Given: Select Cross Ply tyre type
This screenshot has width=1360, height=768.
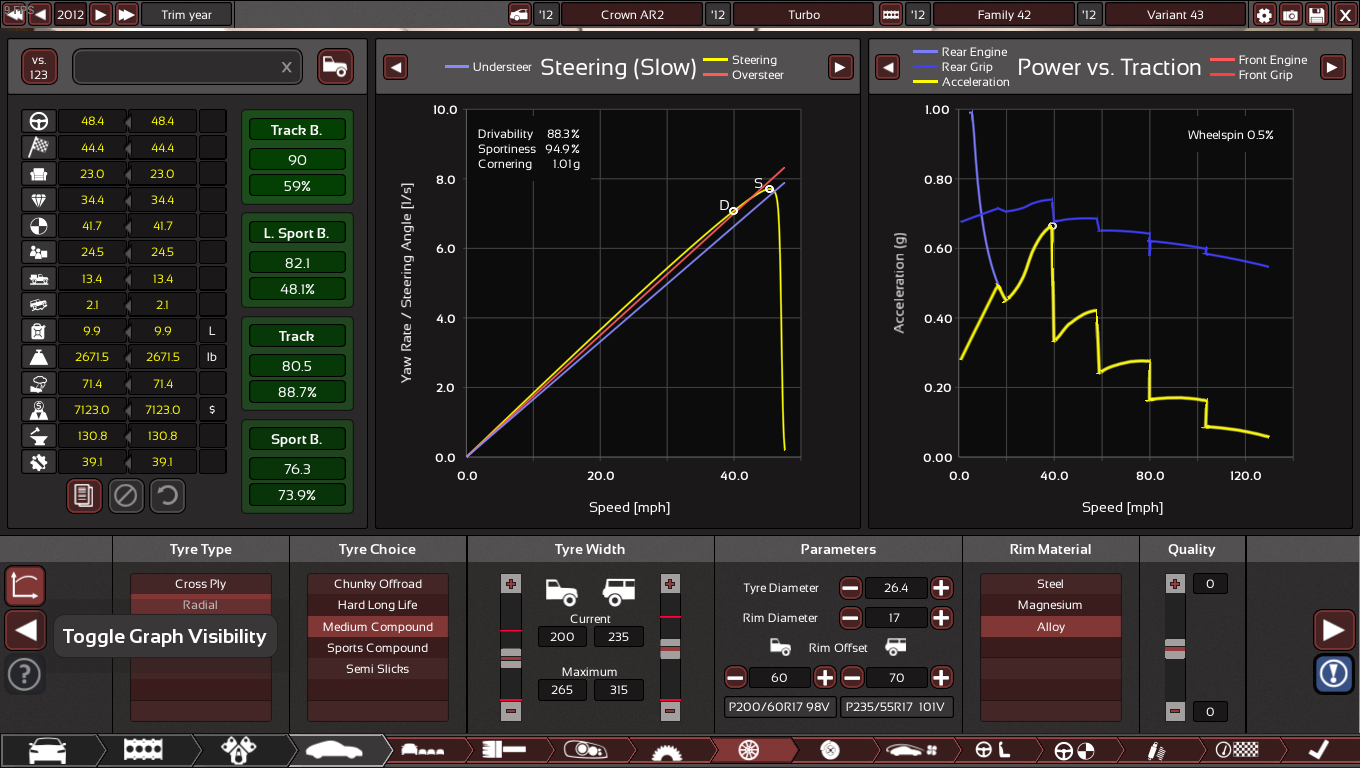Looking at the screenshot, I should point(201,584).
